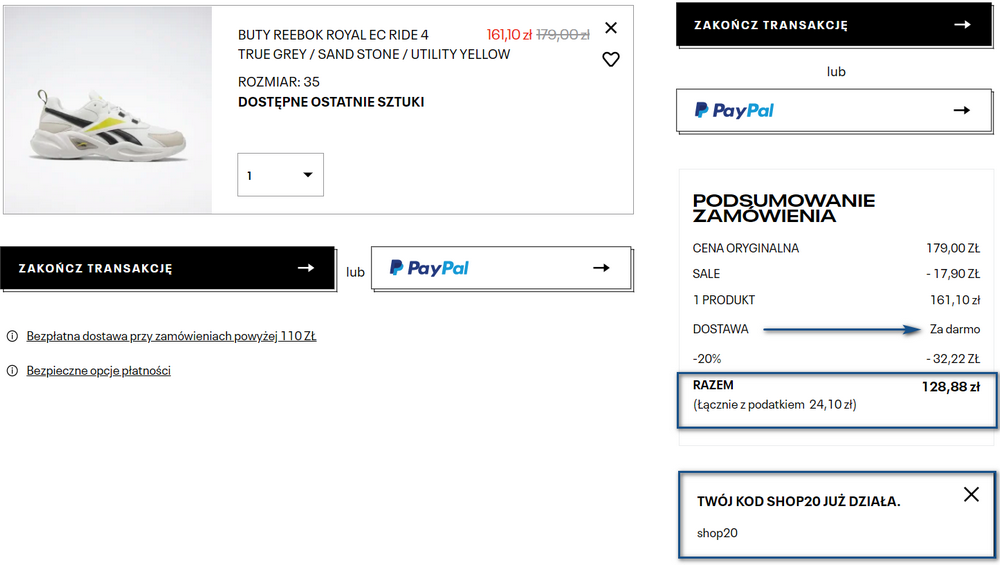Click the dropdown arrow in quantity selector
Image resolution: width=1000 pixels, height=565 pixels.
pyautogui.click(x=308, y=175)
